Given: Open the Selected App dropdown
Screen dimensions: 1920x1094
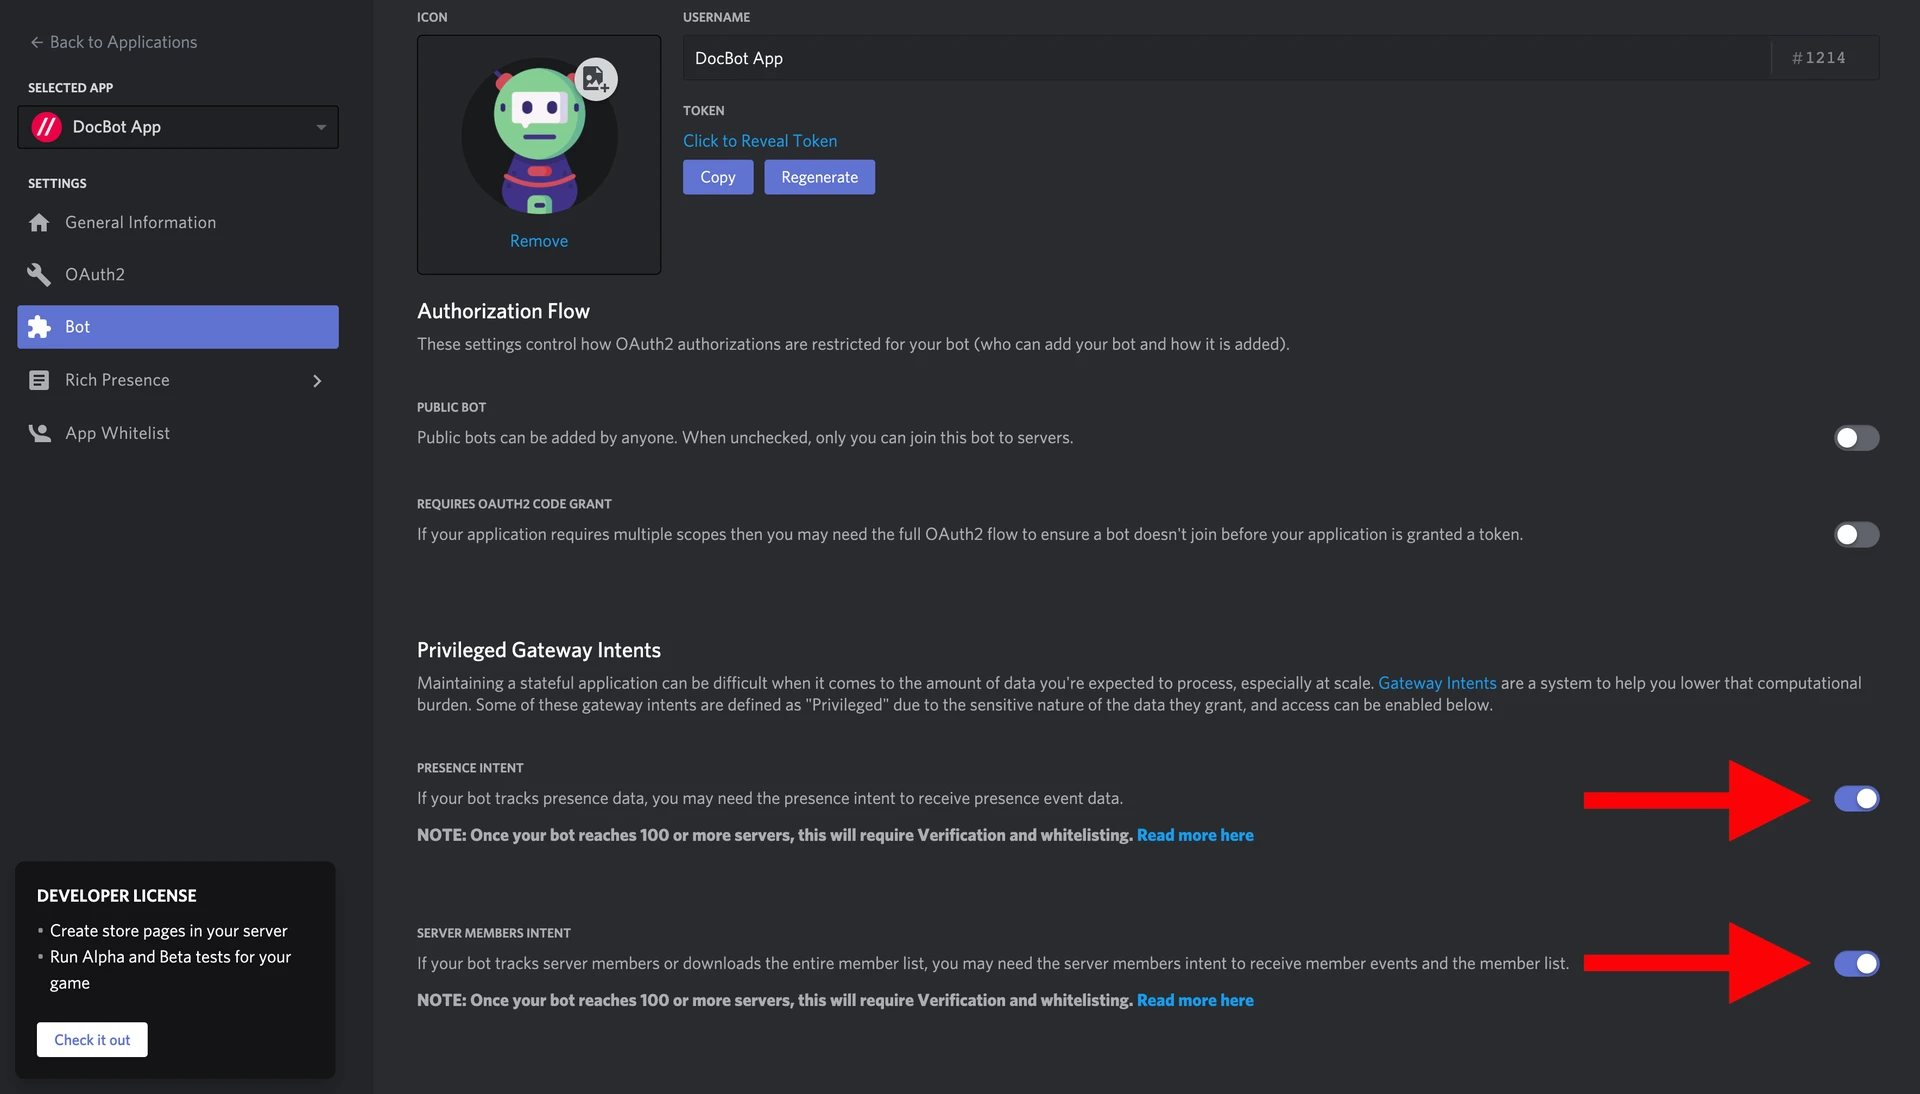Looking at the screenshot, I should pos(320,127).
